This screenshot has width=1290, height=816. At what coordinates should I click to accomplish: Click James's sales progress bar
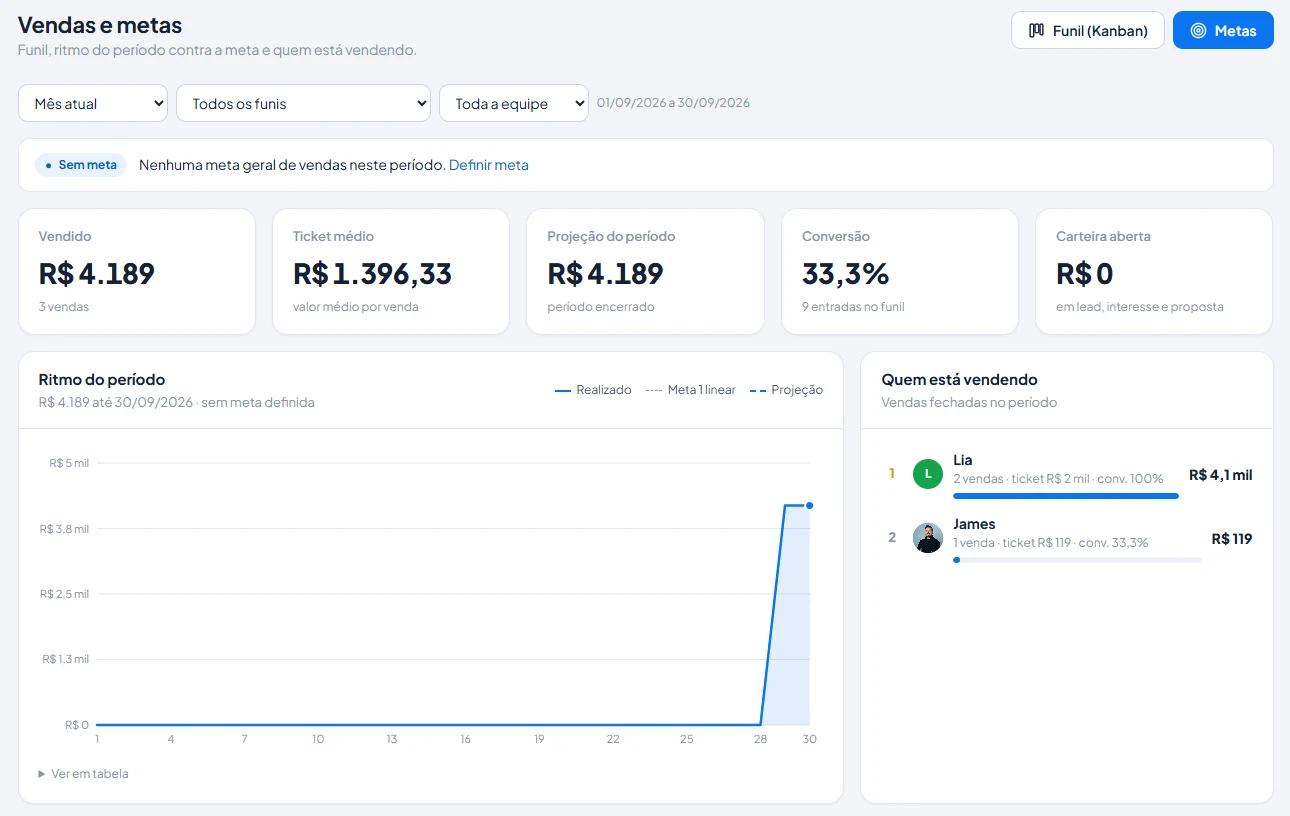pos(1077,560)
